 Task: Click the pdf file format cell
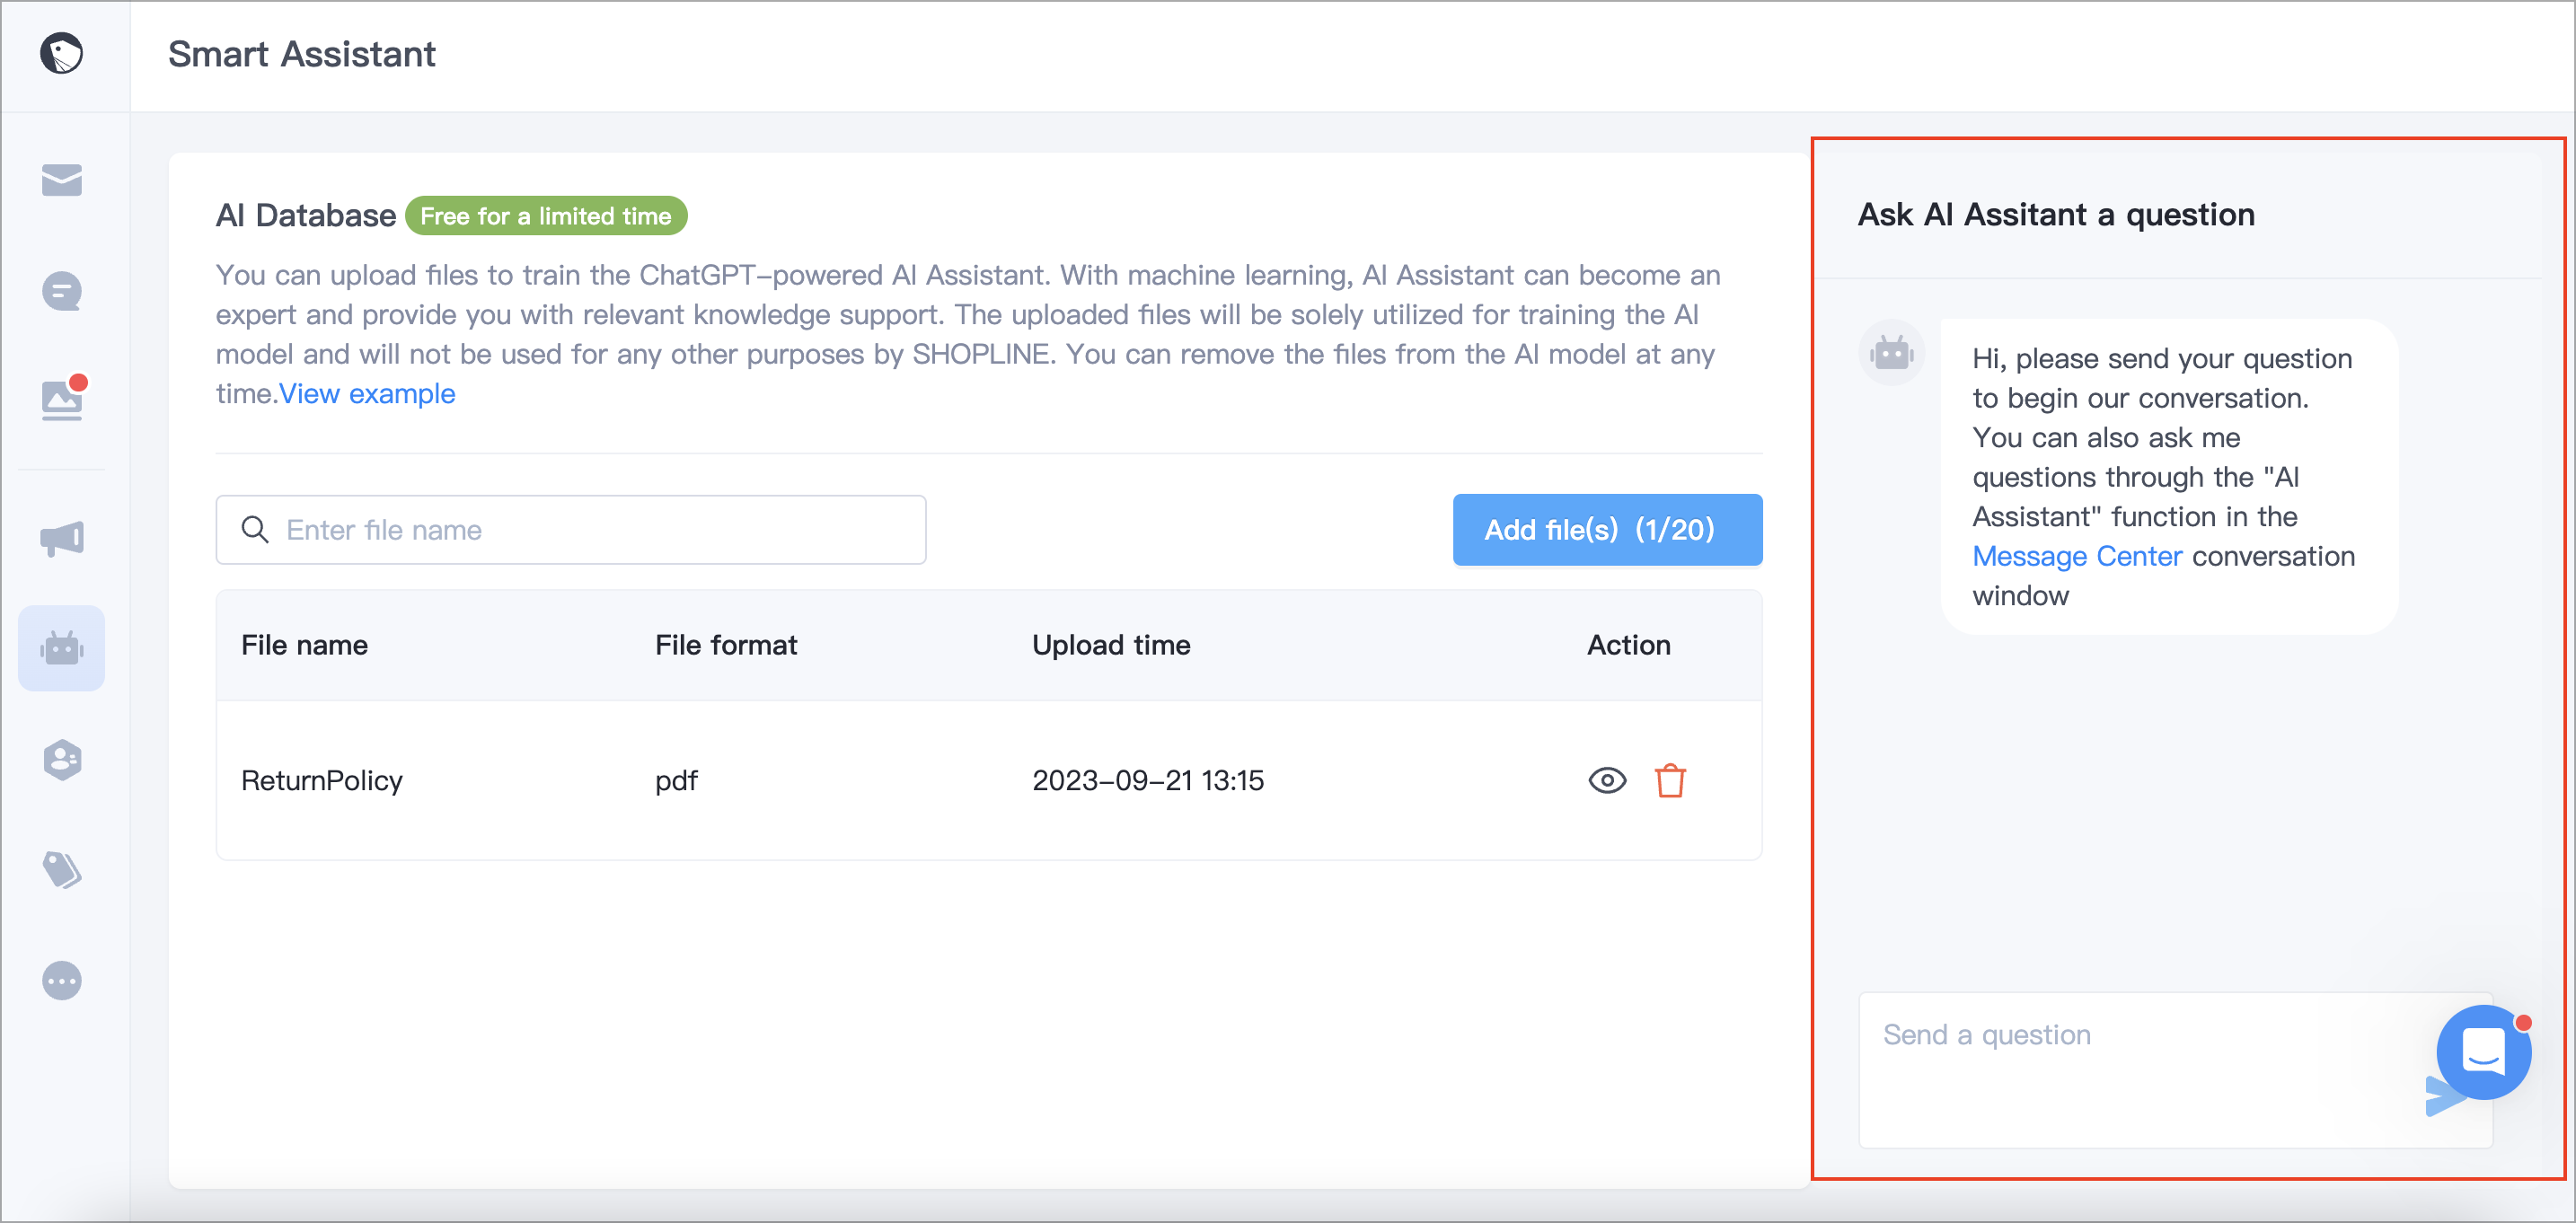tap(676, 781)
